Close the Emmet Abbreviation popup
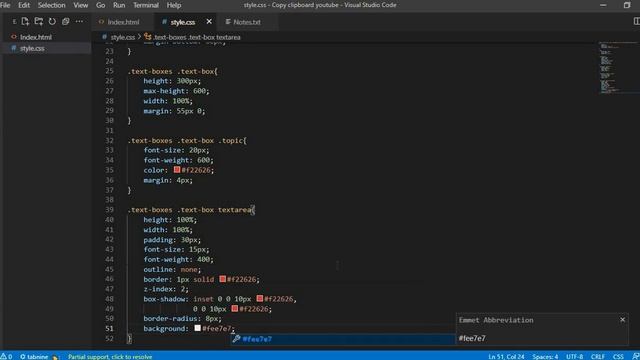The width and height of the screenshot is (640, 360). [x=622, y=320]
